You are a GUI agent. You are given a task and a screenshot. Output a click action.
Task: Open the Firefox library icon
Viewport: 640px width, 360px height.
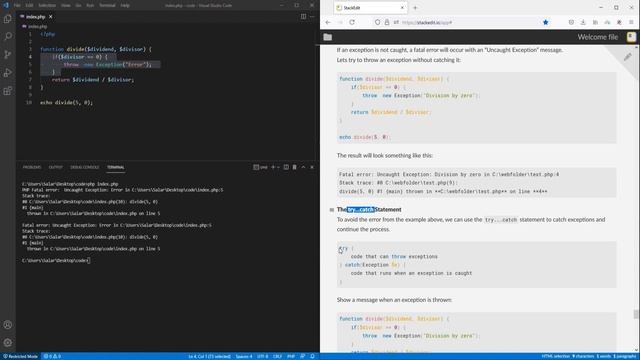click(x=595, y=22)
